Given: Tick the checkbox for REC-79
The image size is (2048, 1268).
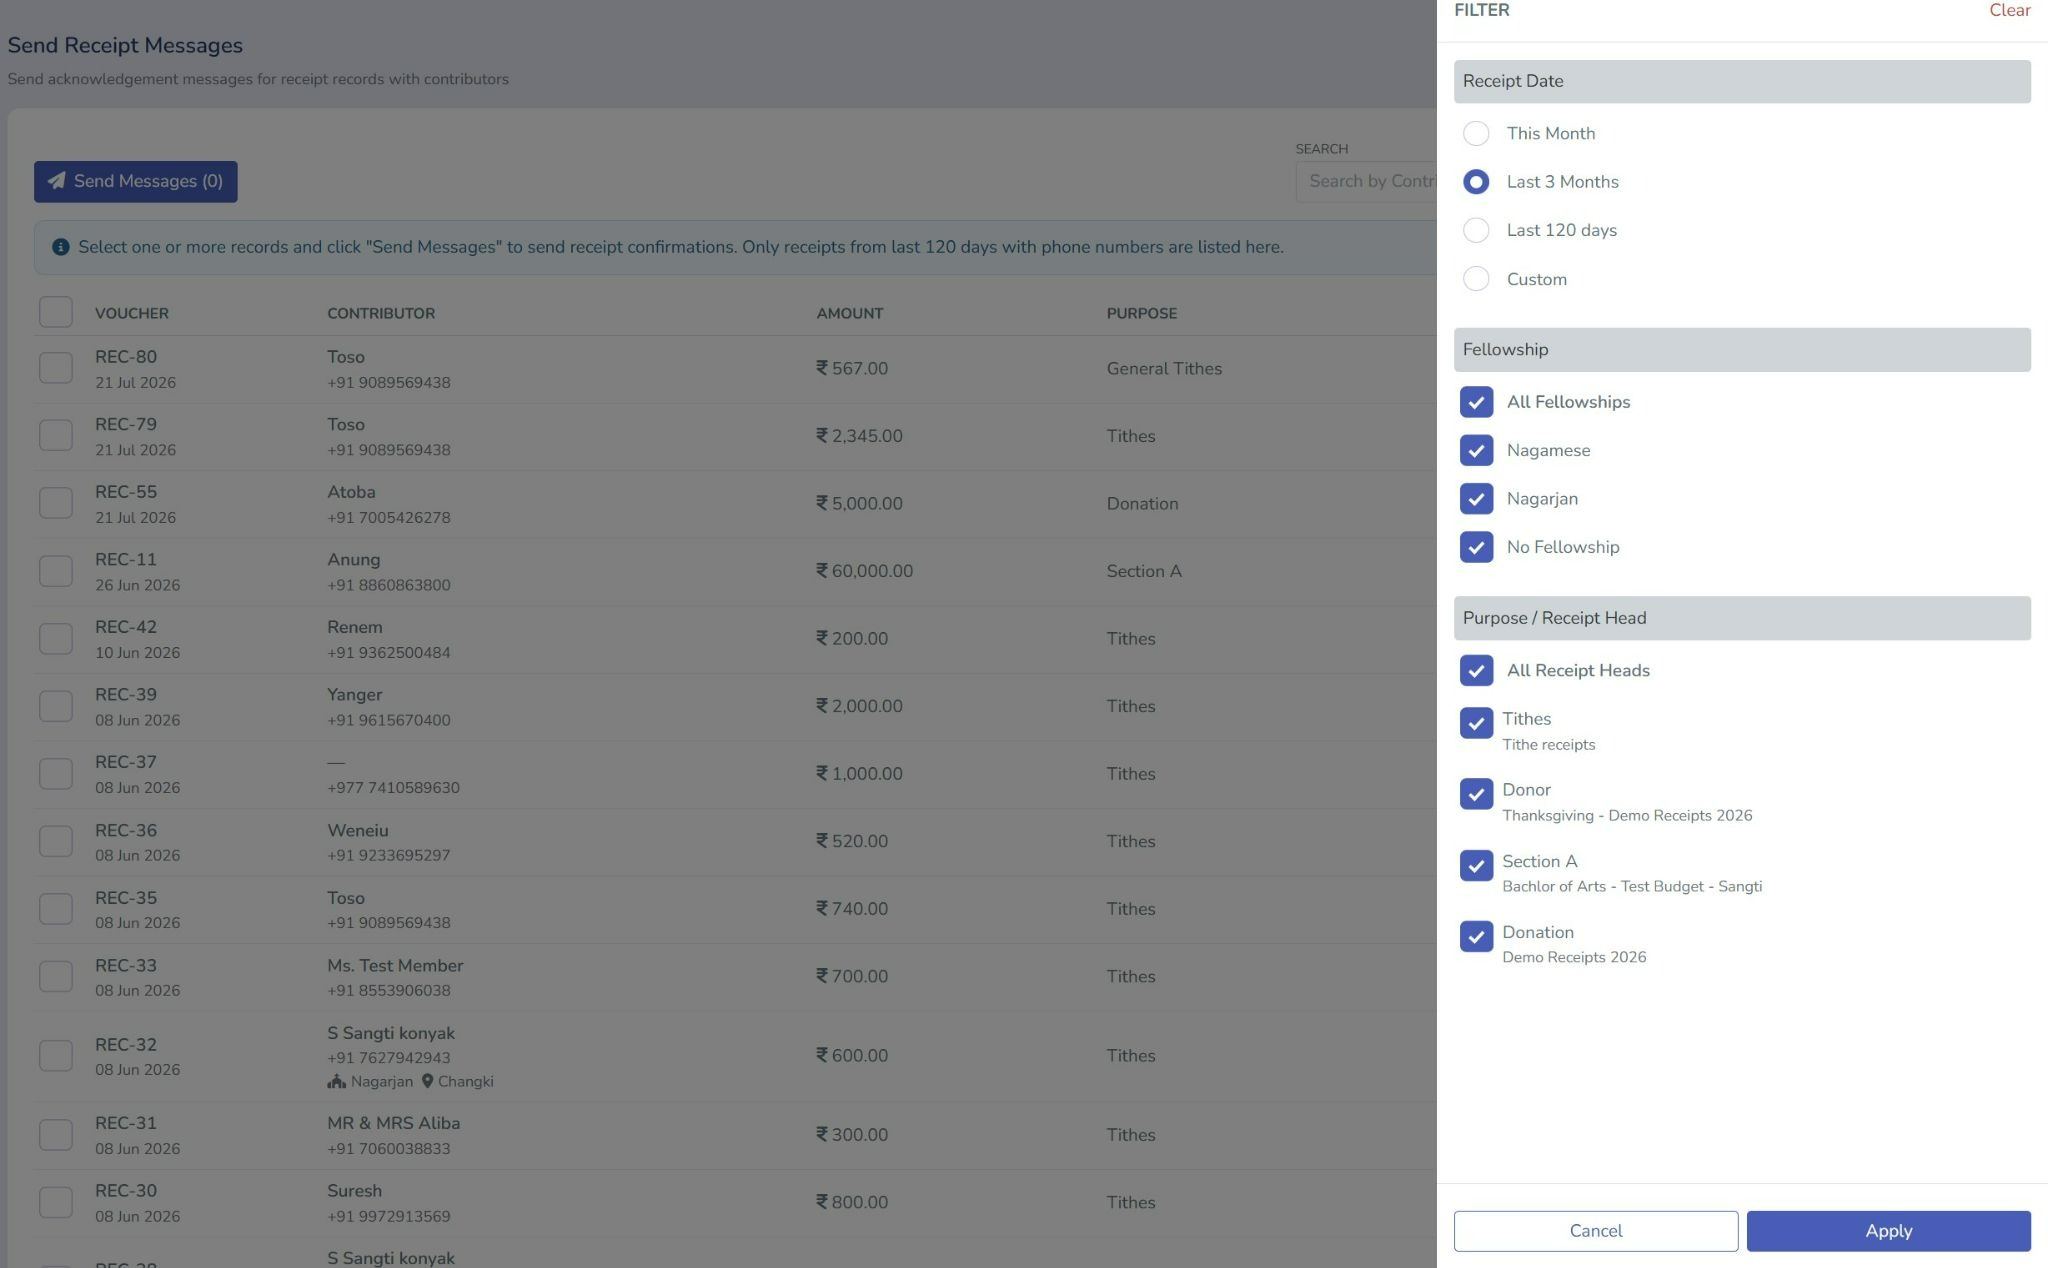Looking at the screenshot, I should tap(56, 436).
